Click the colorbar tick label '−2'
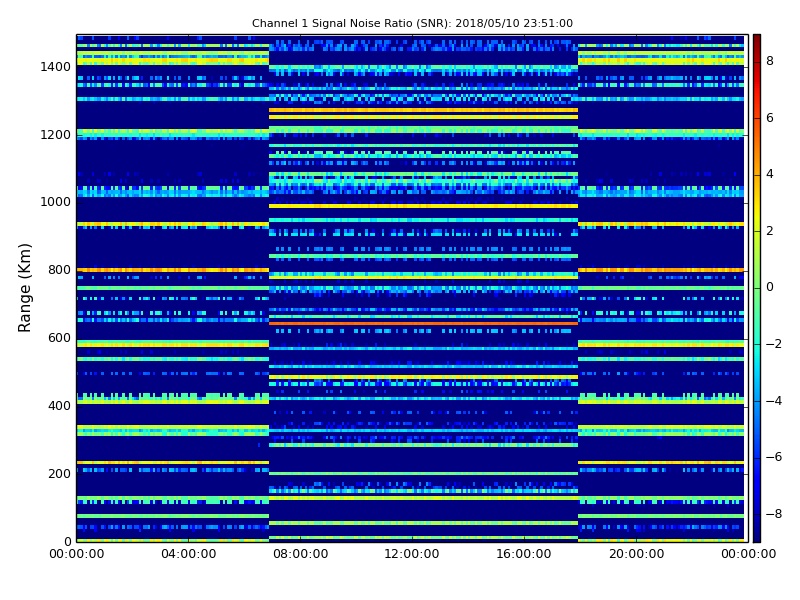Screen dimensions: 800x600 [774, 344]
